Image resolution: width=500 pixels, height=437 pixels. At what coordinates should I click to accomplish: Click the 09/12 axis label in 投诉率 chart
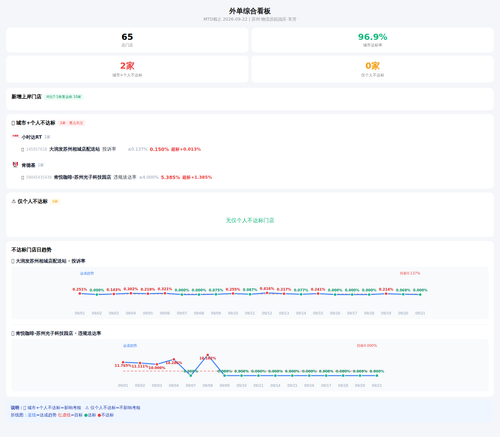coord(267,313)
